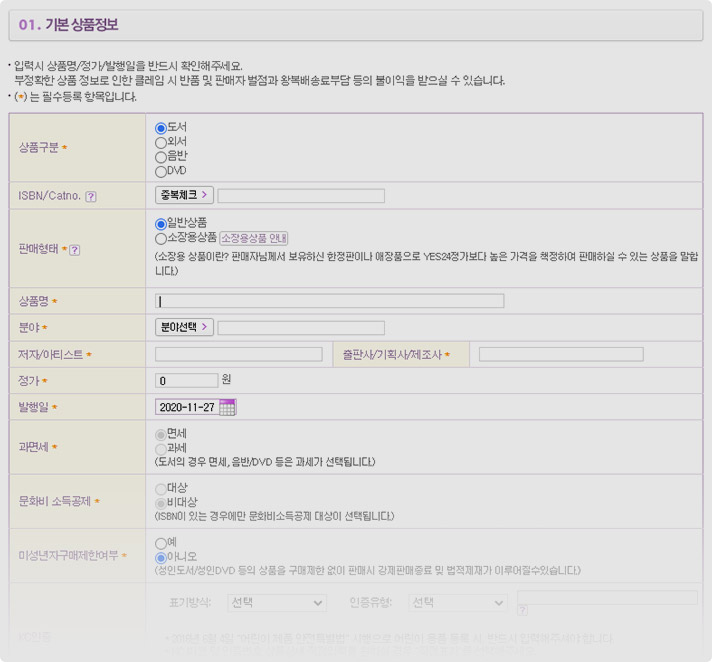Select the 음반 product type option
Viewport: 712px width, 662px height.
point(161,156)
